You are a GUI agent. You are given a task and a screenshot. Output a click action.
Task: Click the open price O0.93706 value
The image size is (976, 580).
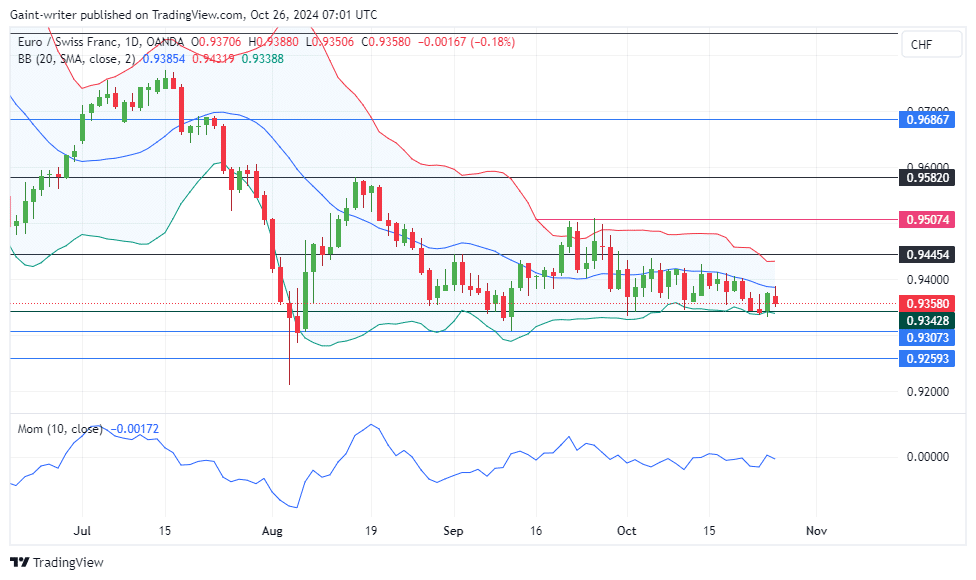click(x=215, y=42)
